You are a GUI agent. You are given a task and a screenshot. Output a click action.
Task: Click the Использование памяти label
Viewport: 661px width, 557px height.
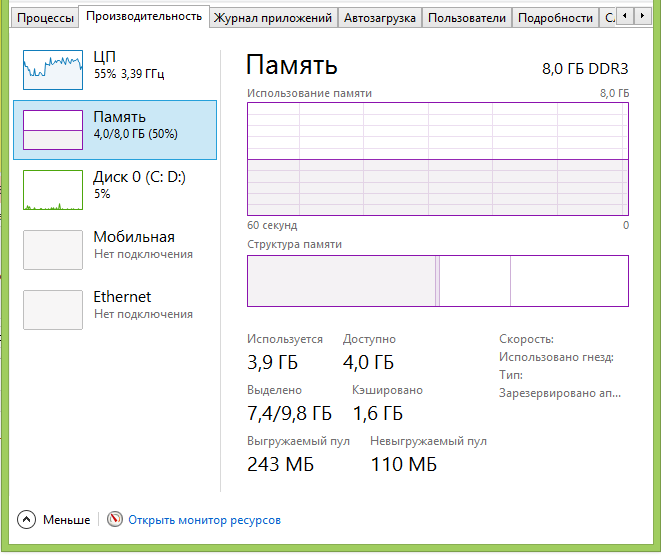click(x=309, y=93)
